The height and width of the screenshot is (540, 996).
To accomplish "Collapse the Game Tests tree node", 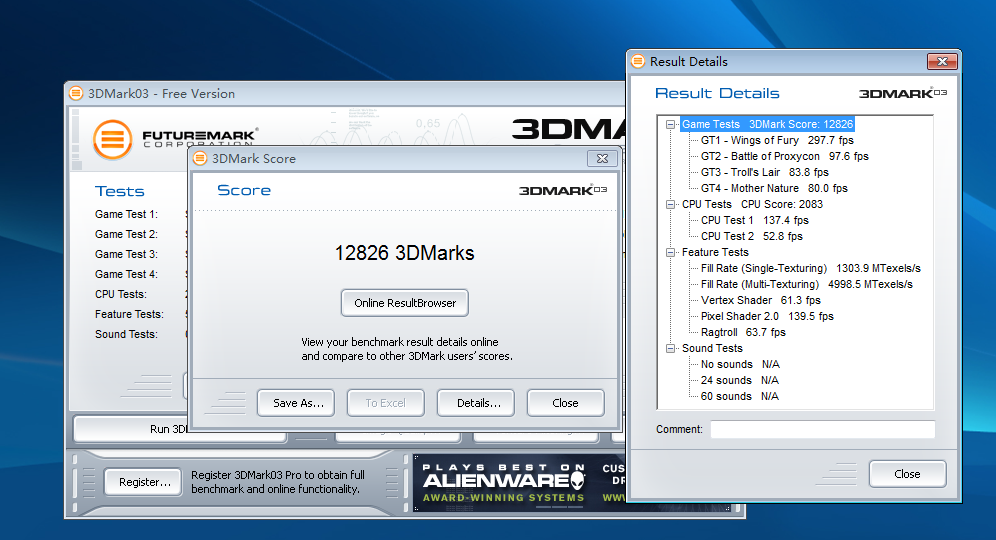I will coord(670,125).
